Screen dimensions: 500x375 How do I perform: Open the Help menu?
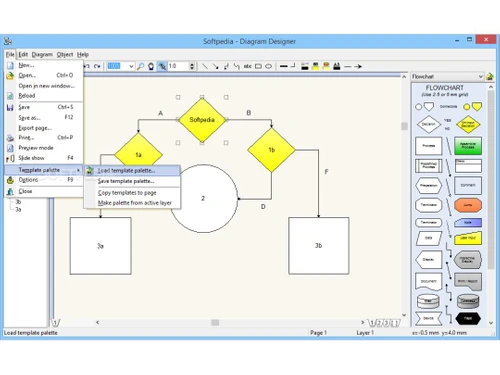[x=83, y=54]
